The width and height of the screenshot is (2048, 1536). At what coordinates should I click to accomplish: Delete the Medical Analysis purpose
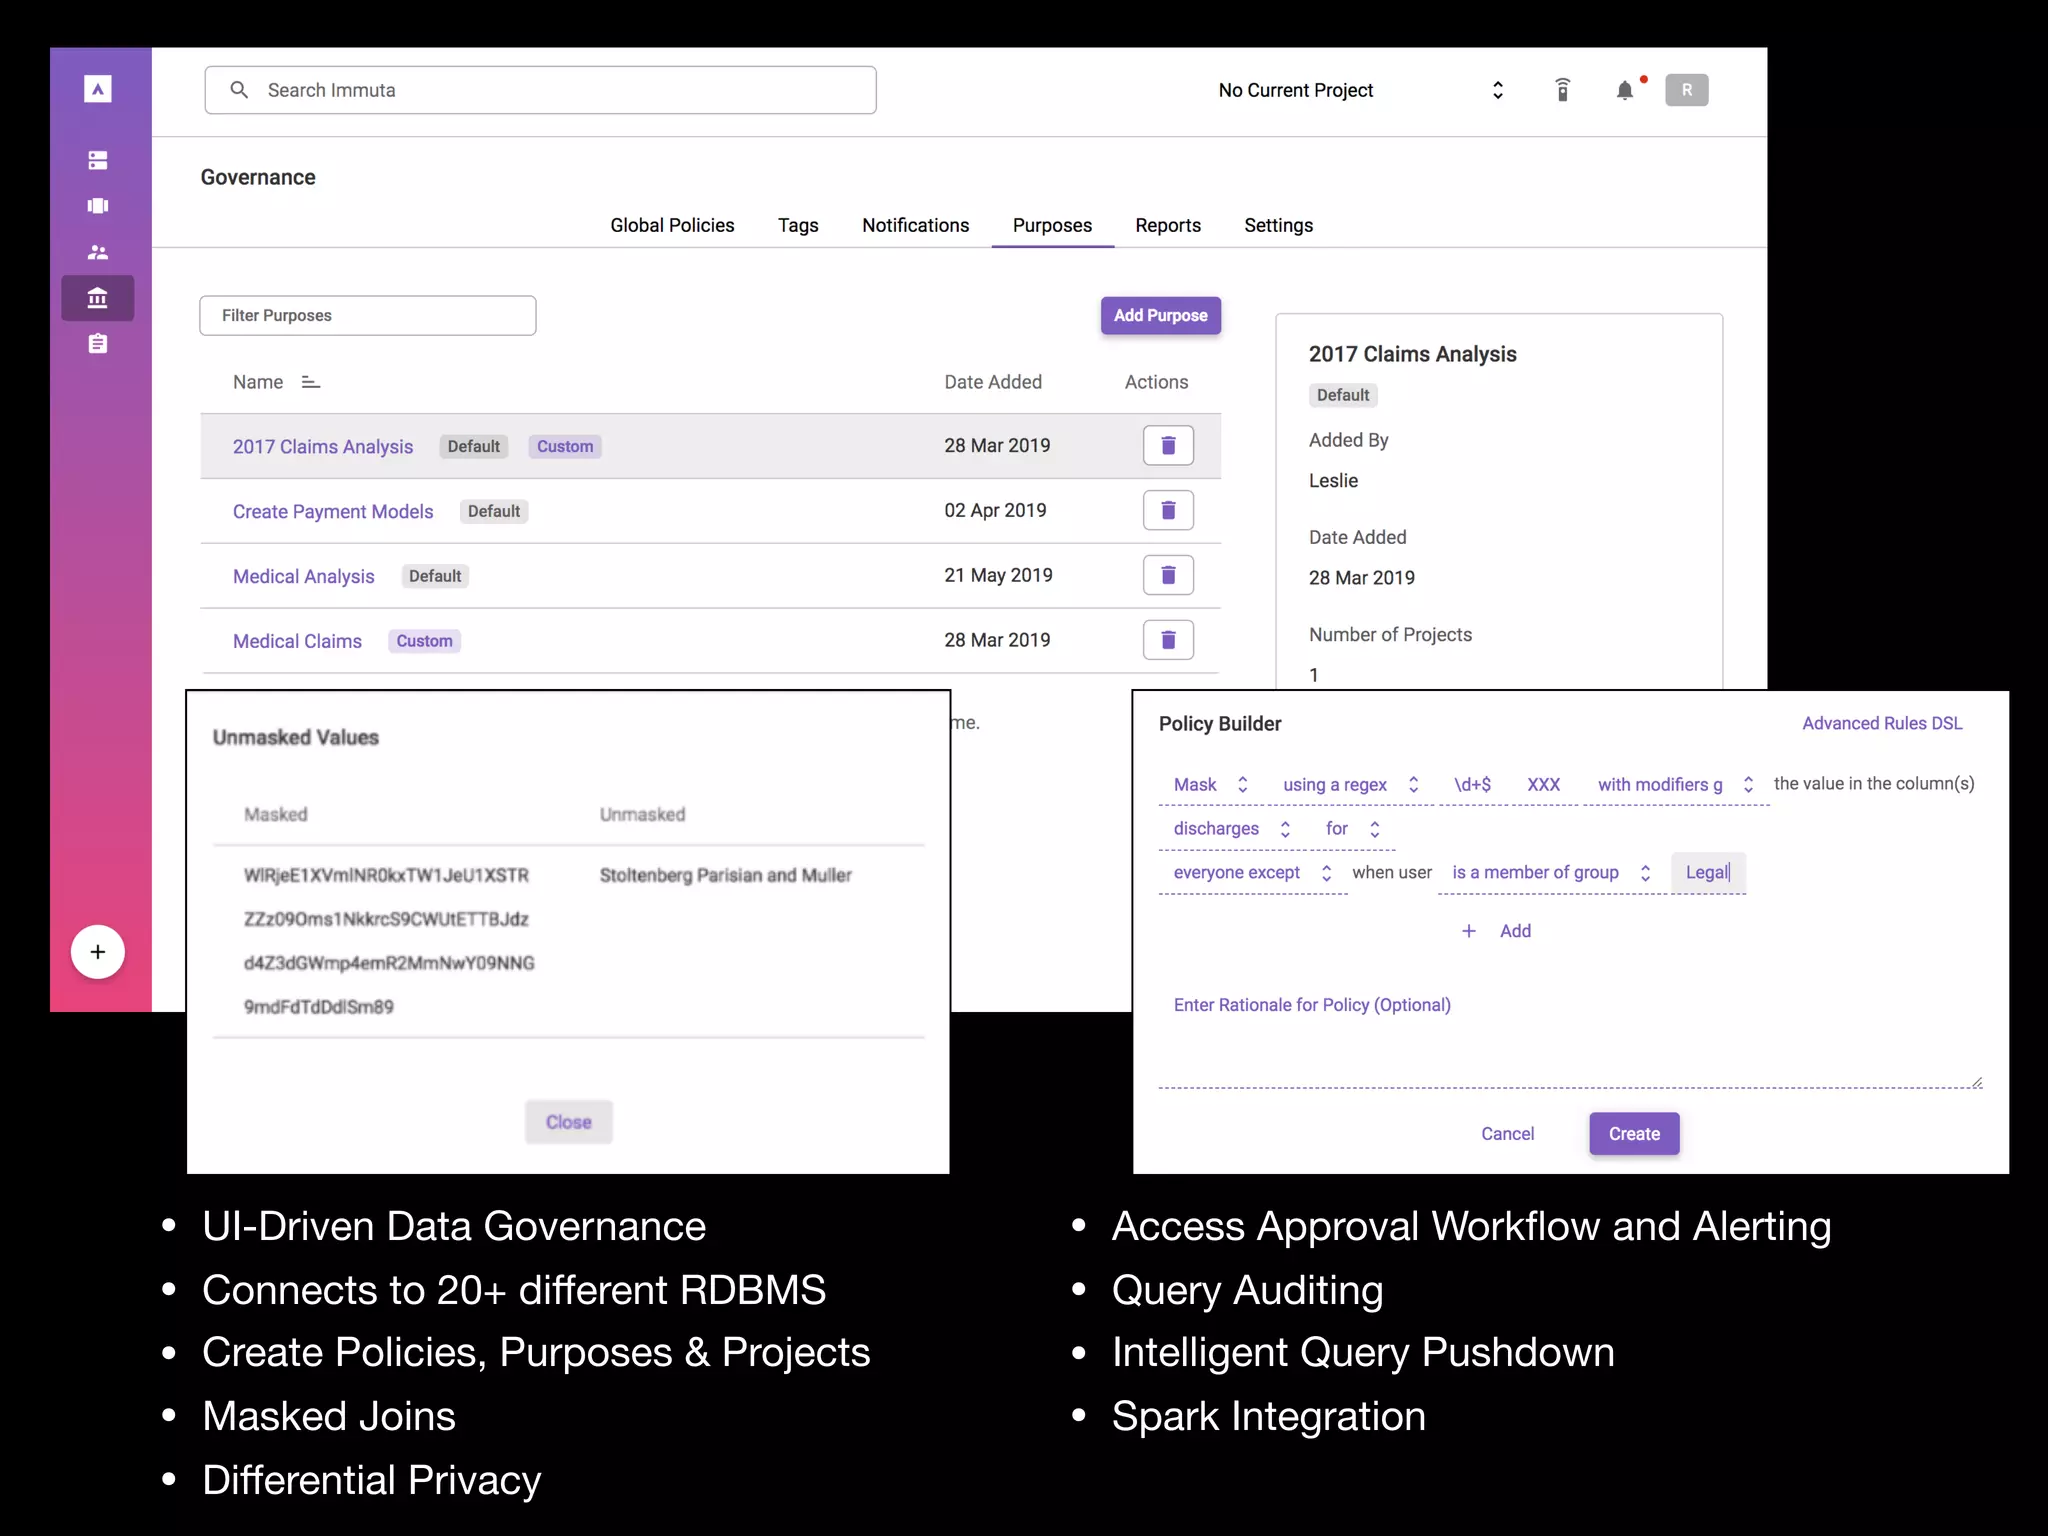click(1168, 575)
